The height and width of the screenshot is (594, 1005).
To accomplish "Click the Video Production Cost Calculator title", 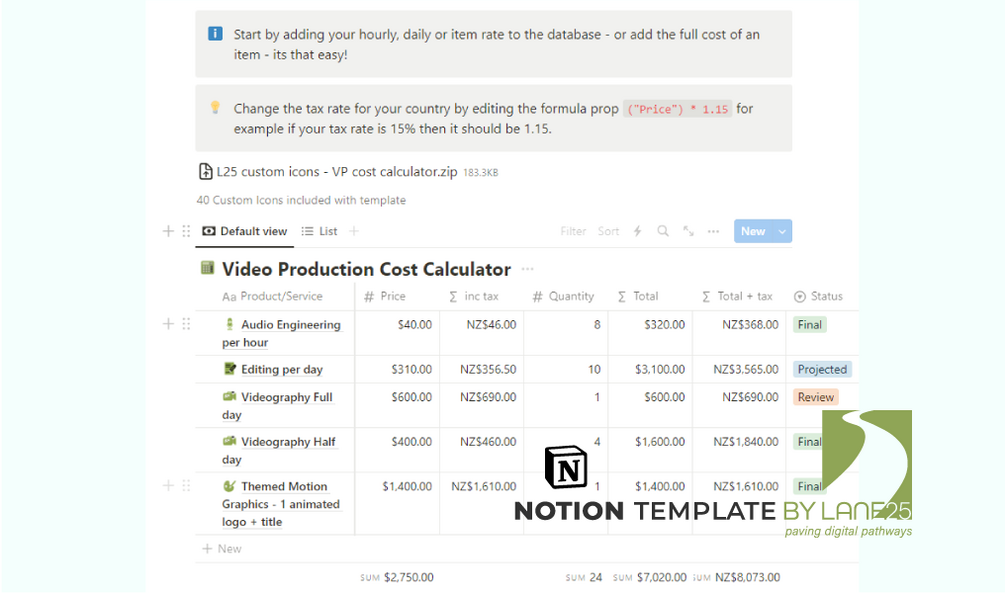I will pyautogui.click(x=367, y=269).
